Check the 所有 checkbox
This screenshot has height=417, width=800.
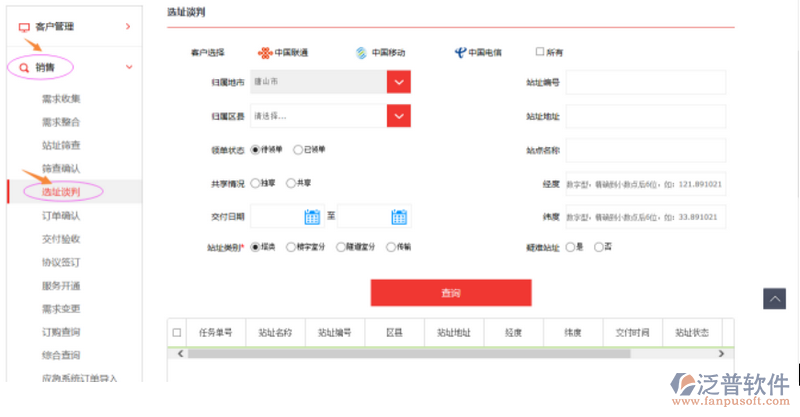click(540, 51)
